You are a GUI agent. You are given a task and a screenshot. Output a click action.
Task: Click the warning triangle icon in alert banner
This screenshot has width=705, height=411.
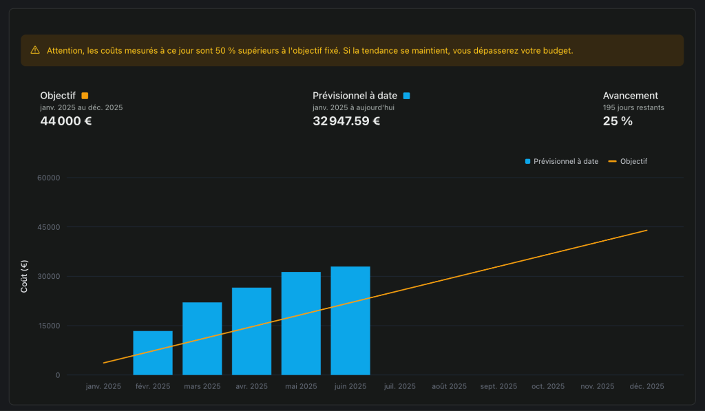[x=35, y=50]
